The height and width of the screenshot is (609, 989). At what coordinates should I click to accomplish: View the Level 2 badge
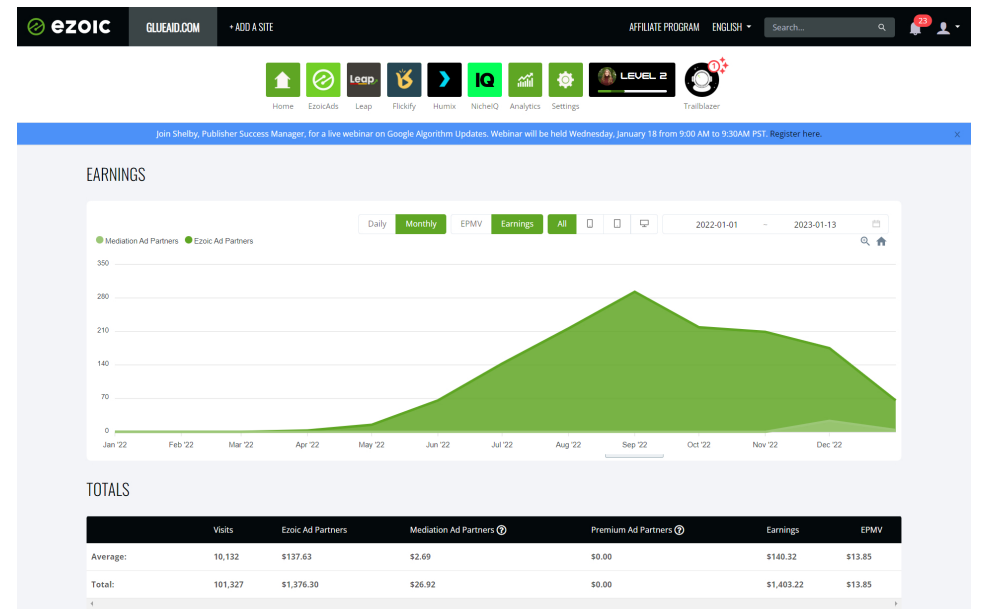(x=631, y=79)
